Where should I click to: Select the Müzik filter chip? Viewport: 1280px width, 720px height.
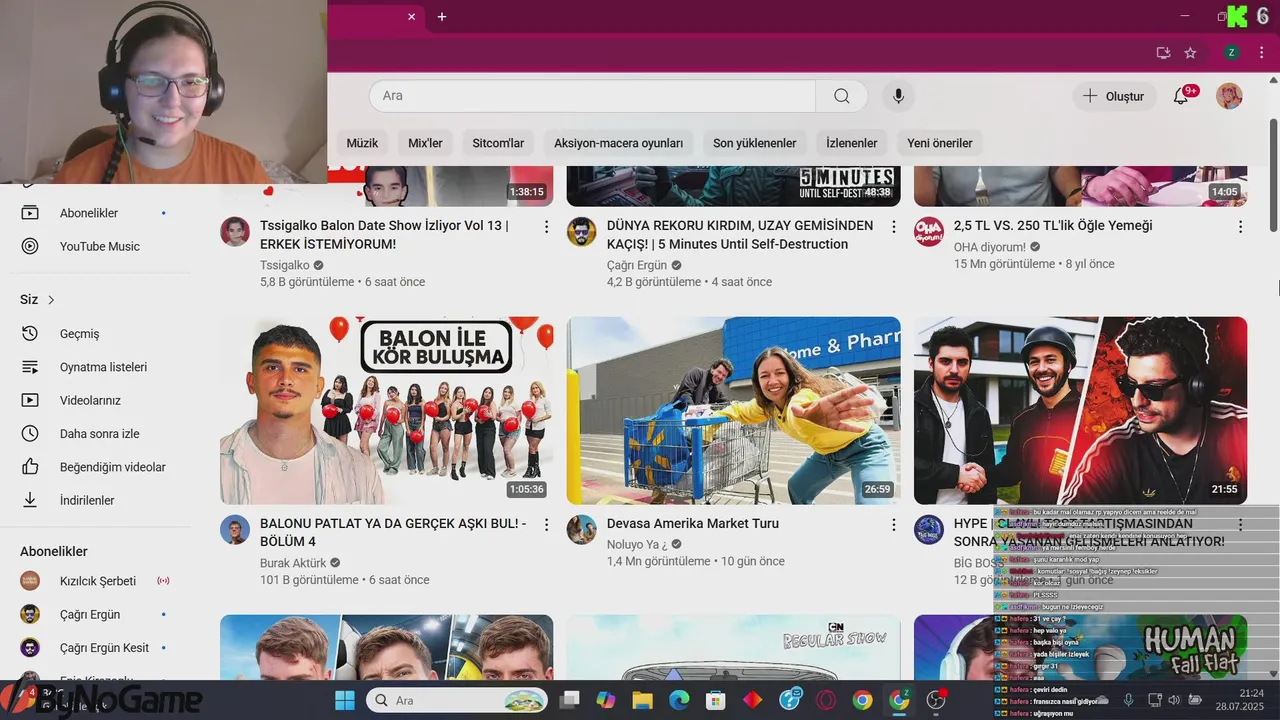click(x=362, y=143)
